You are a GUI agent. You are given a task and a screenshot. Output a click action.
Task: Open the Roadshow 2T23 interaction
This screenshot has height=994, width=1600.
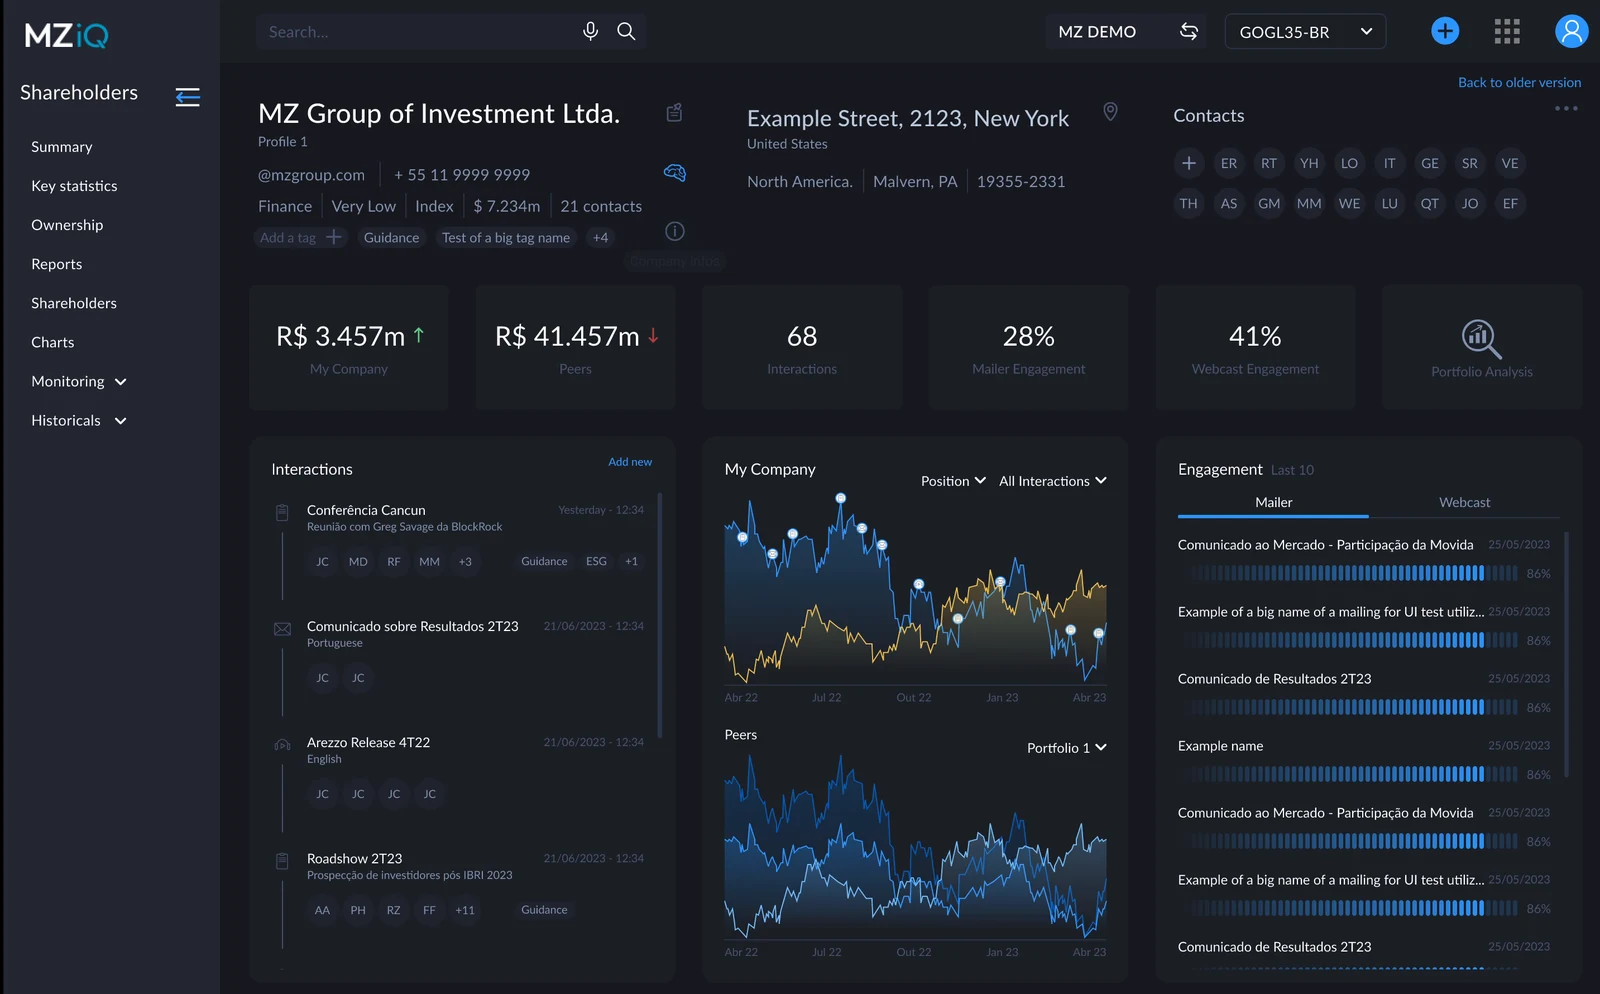354,859
